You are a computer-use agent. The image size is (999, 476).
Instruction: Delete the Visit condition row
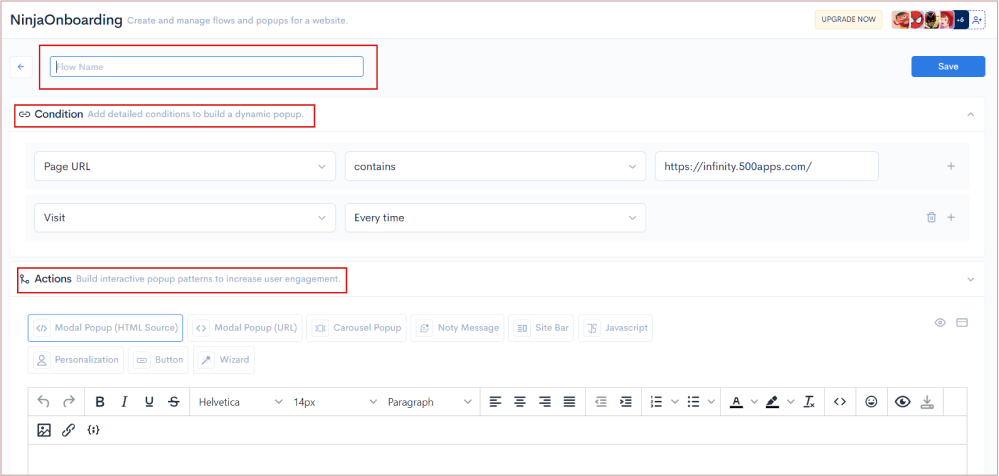pos(931,217)
